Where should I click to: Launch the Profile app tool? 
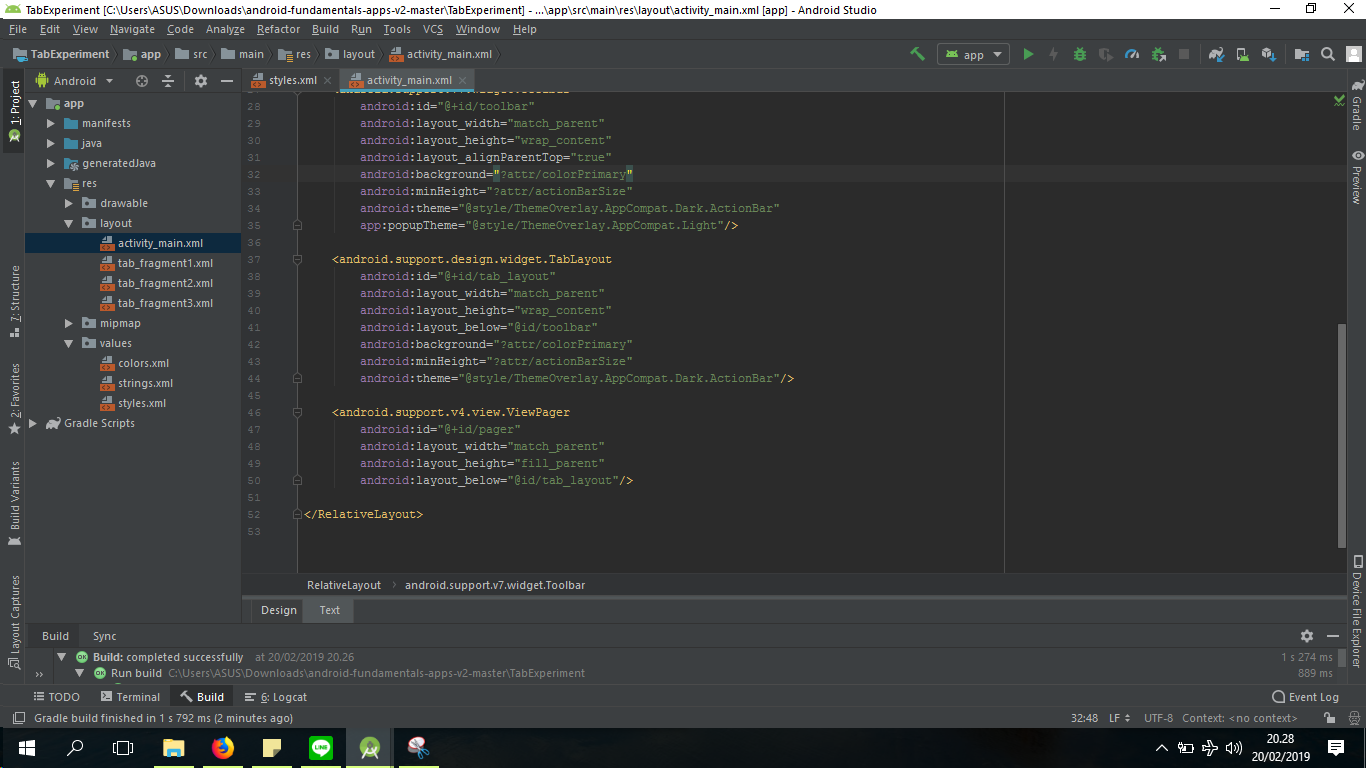[x=1130, y=55]
